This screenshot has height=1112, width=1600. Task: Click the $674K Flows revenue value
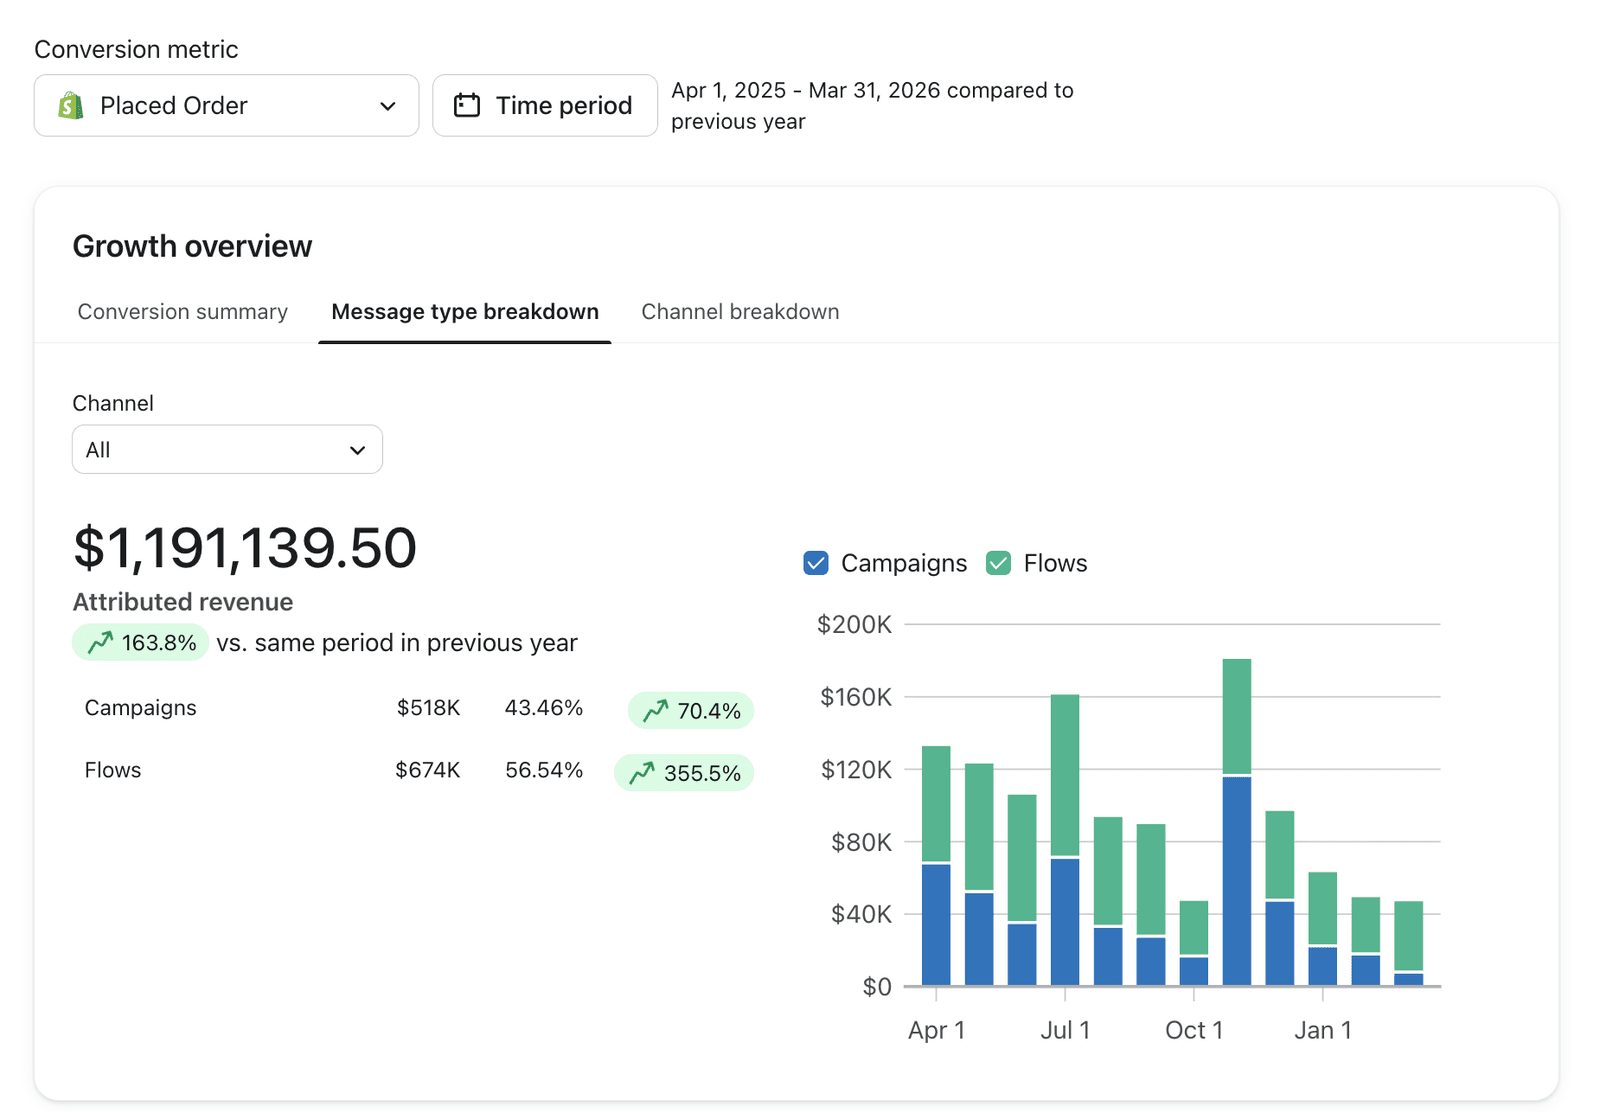[x=428, y=770]
